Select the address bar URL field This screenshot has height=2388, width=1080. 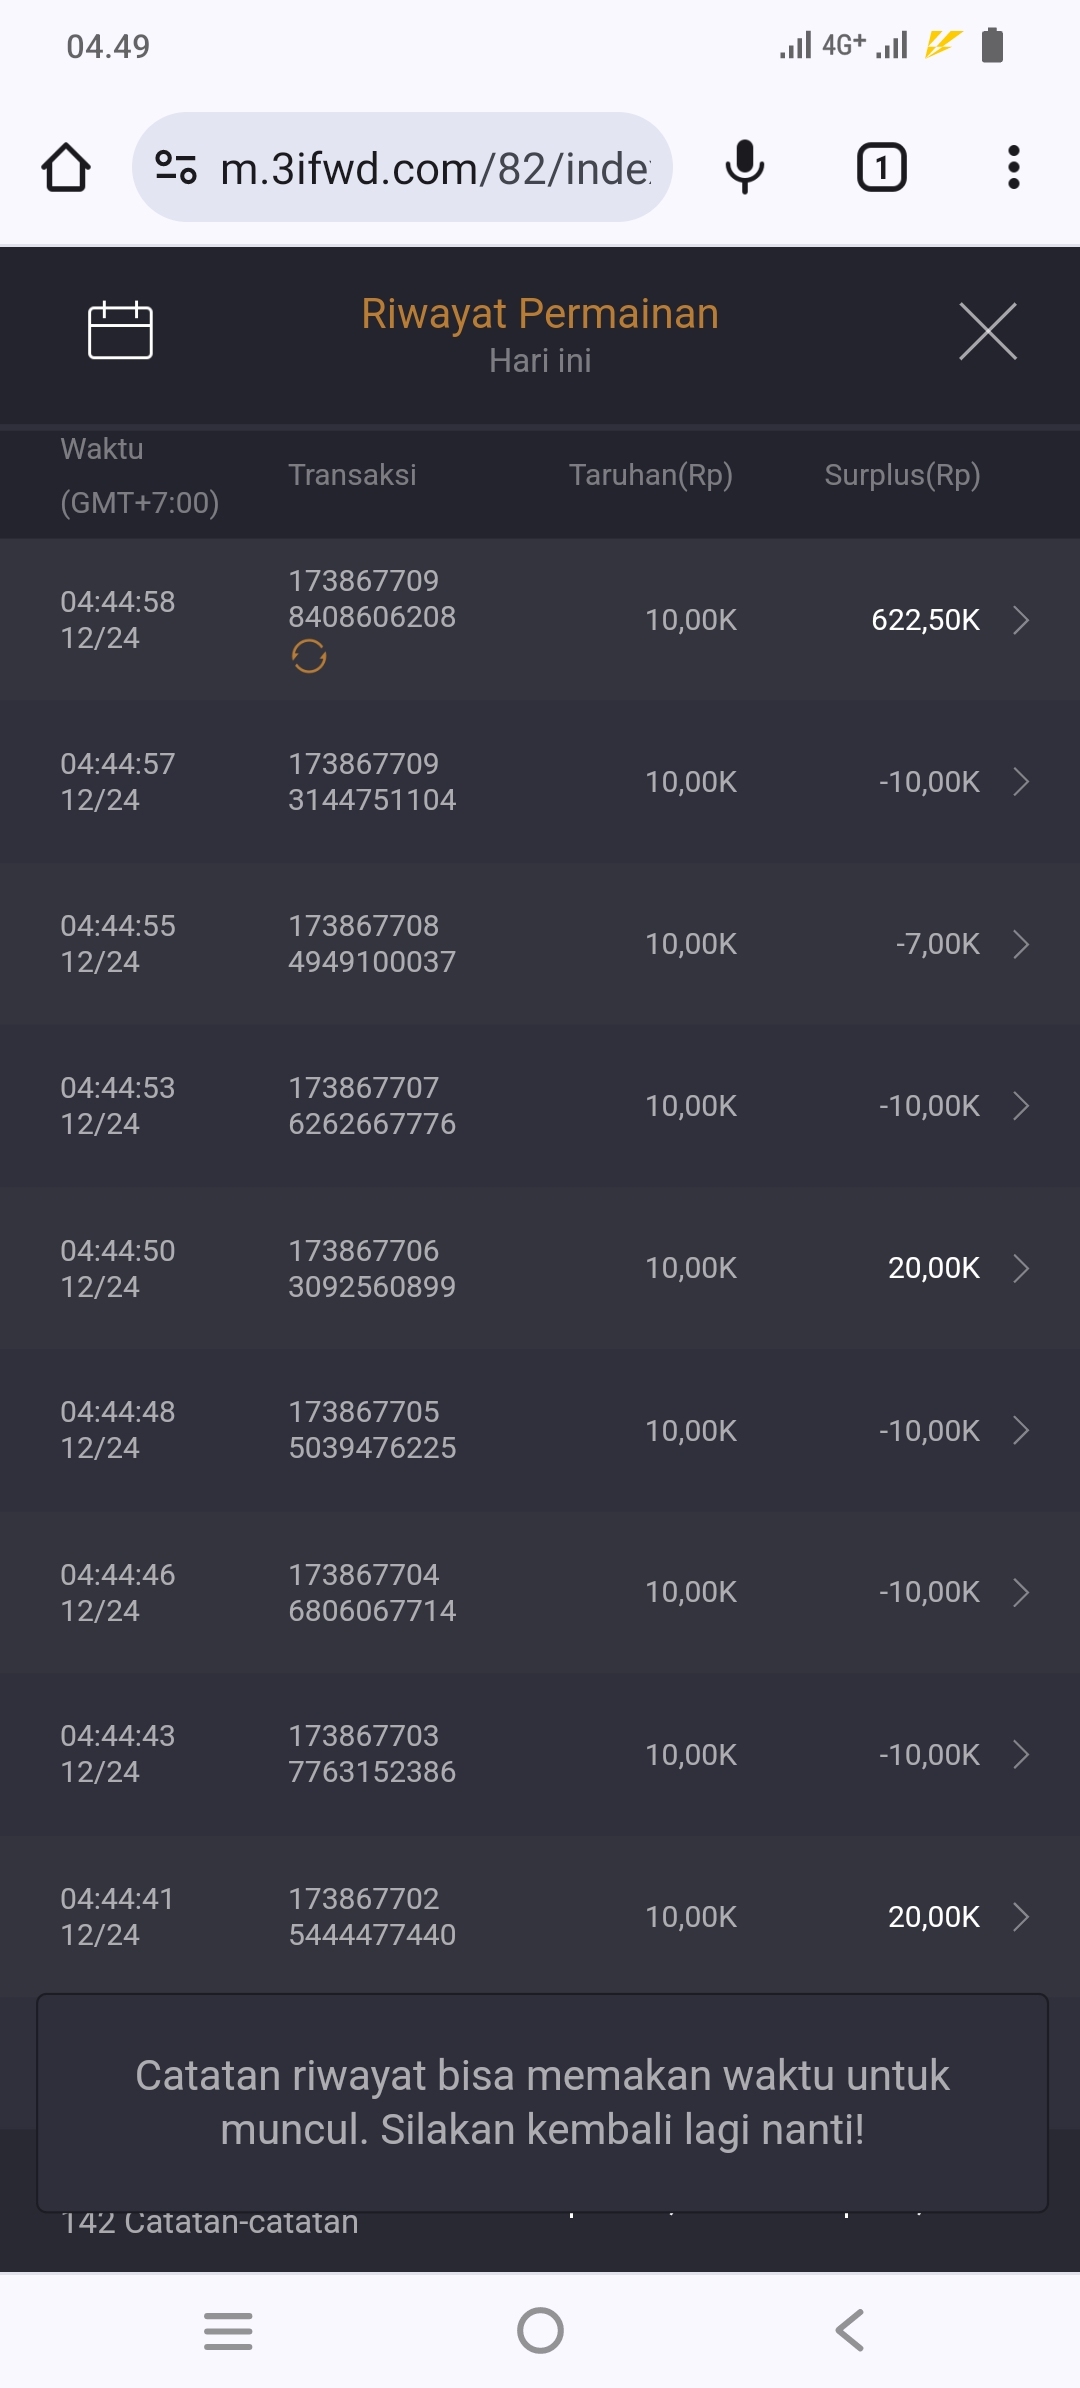(435, 168)
